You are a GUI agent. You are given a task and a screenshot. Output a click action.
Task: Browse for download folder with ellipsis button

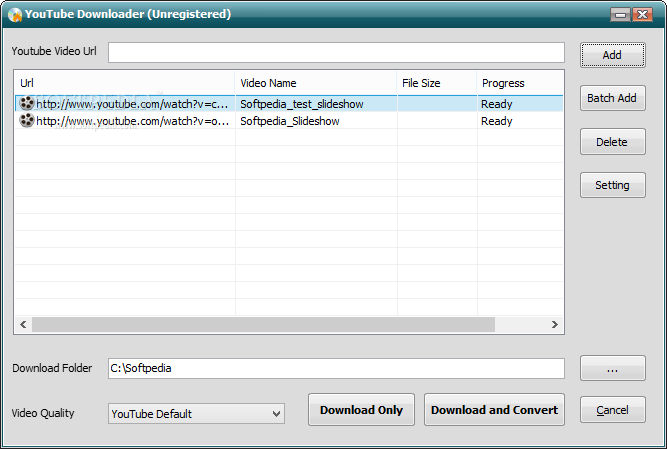coord(613,368)
